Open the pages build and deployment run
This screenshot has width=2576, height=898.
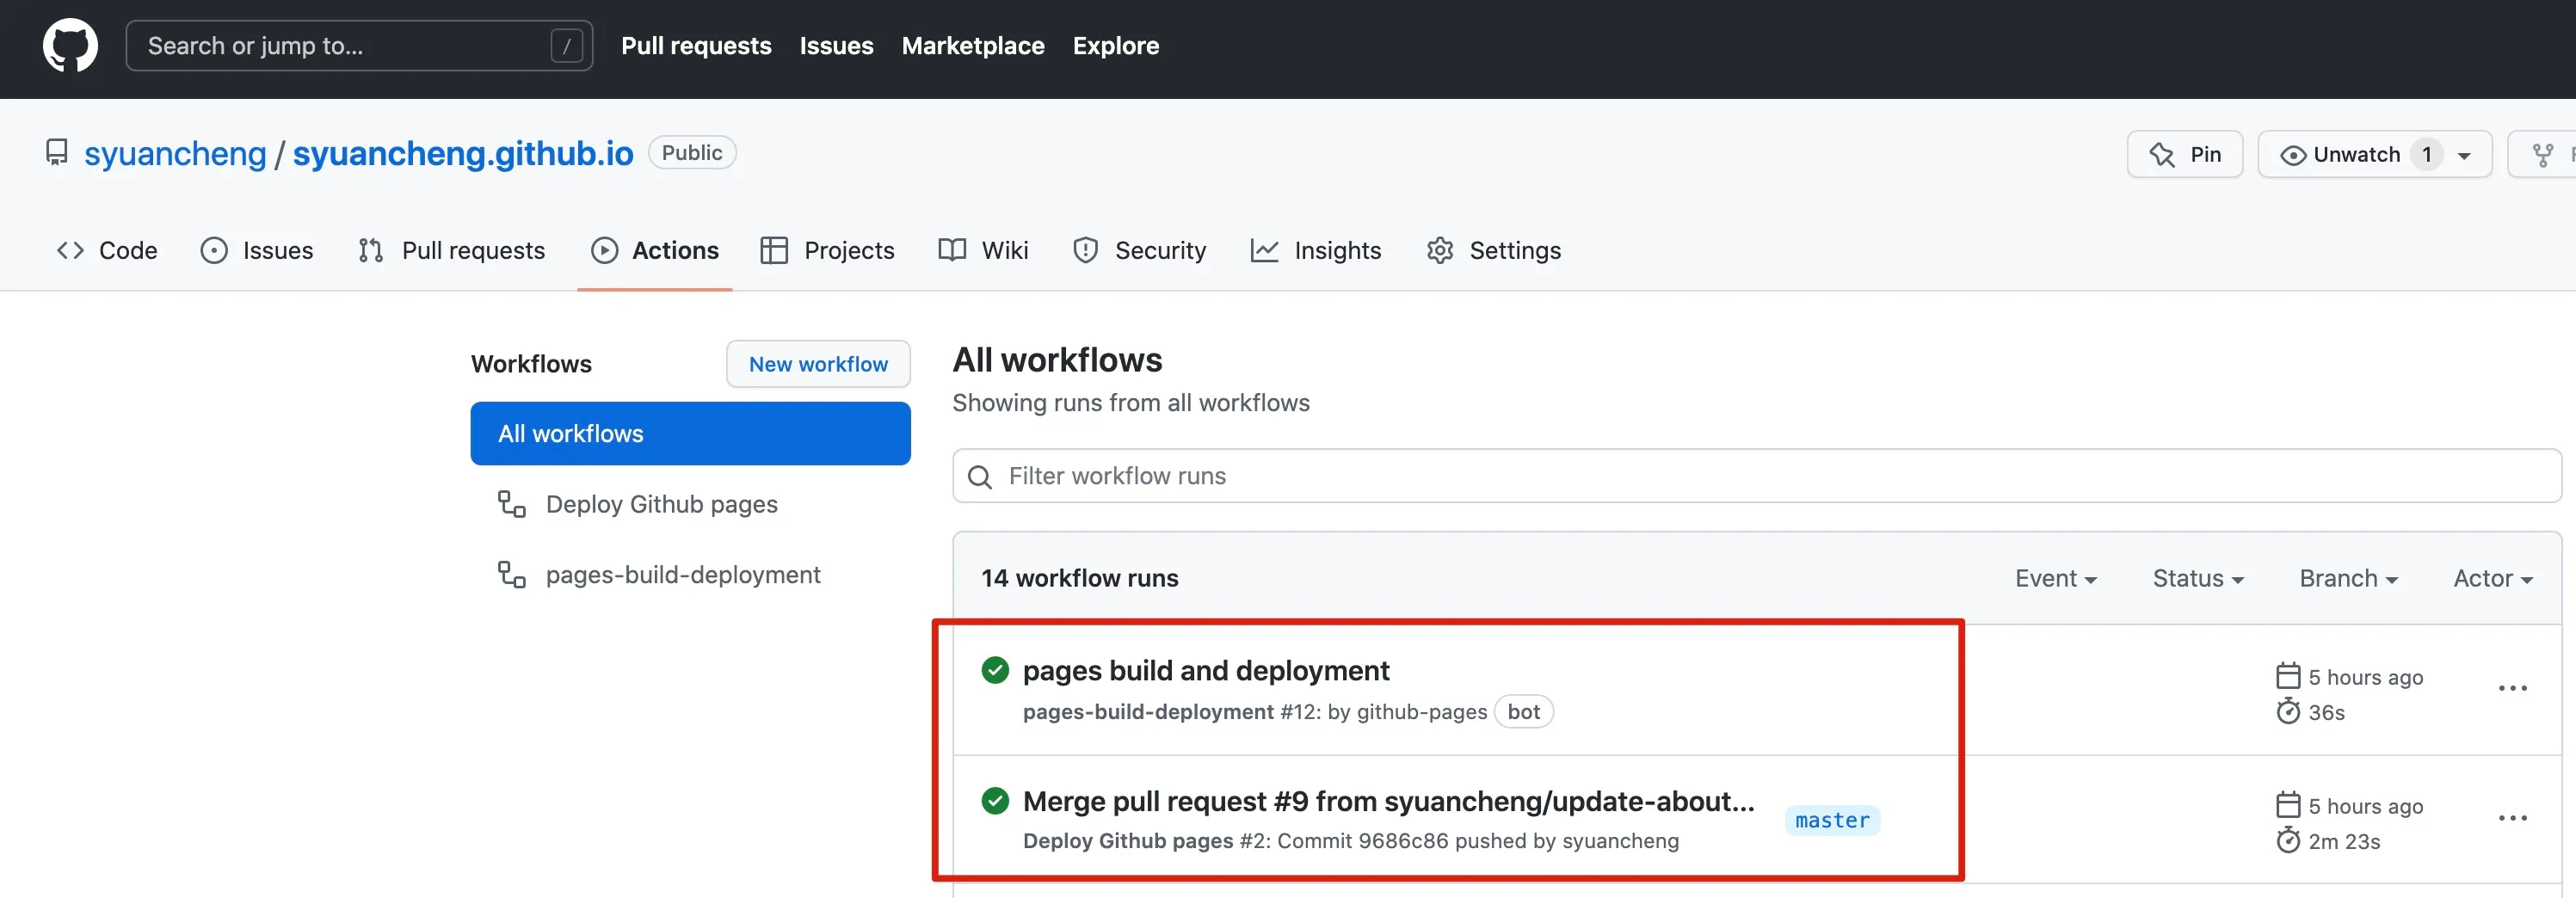point(1206,670)
